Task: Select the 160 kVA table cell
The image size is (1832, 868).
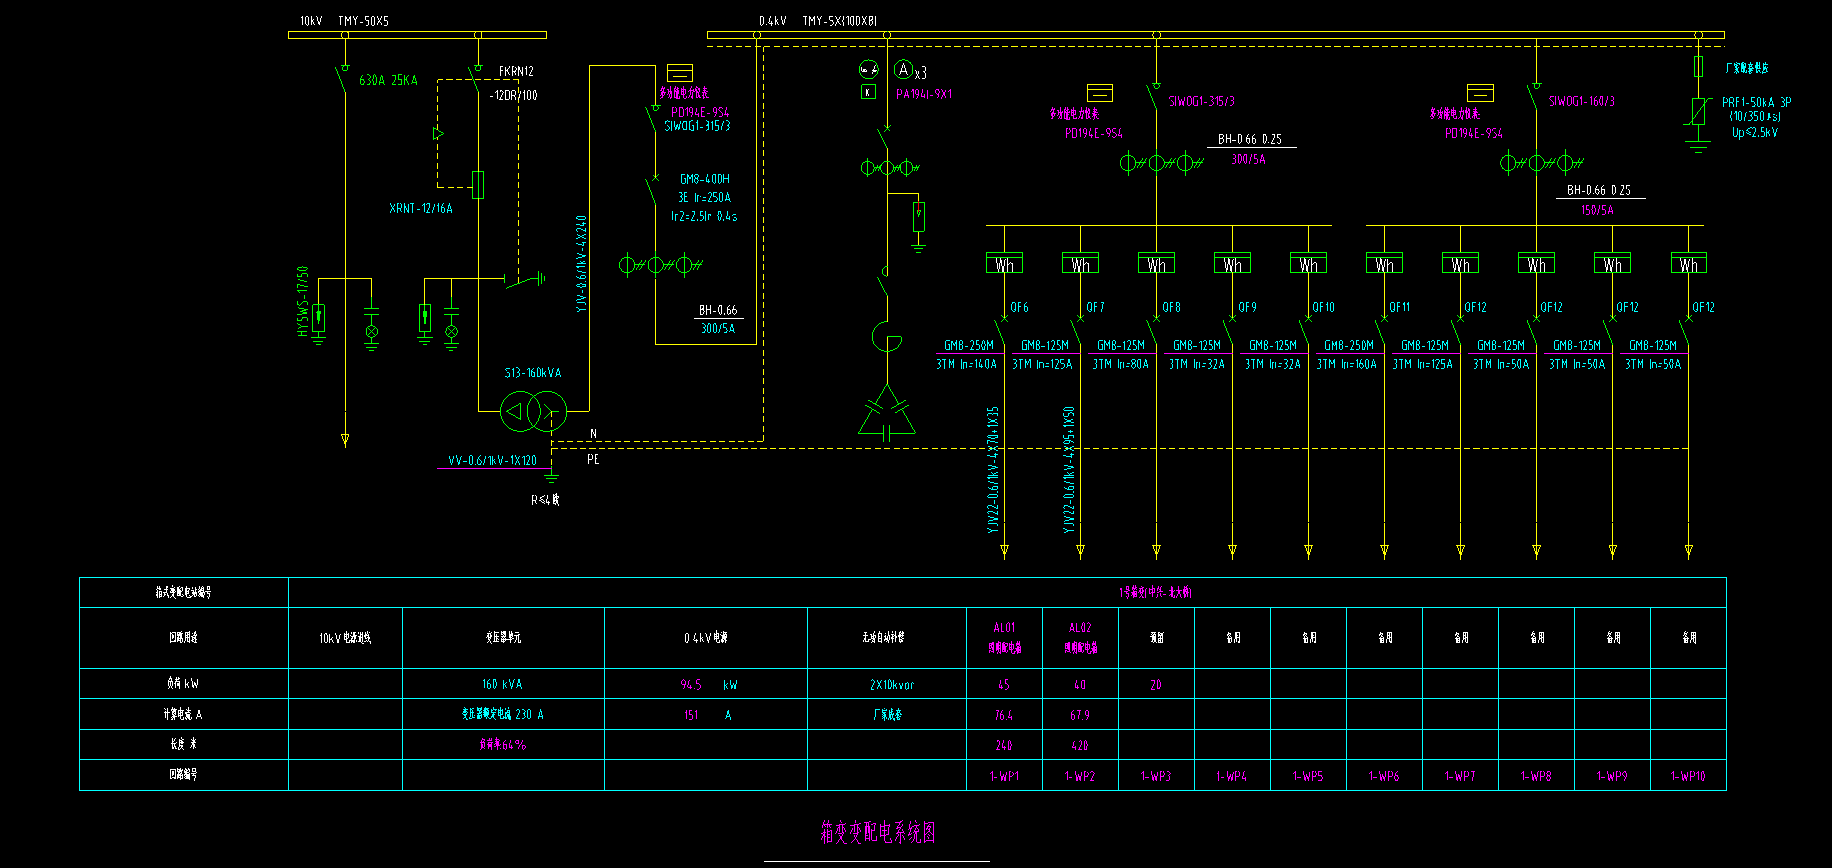Action: [502, 685]
